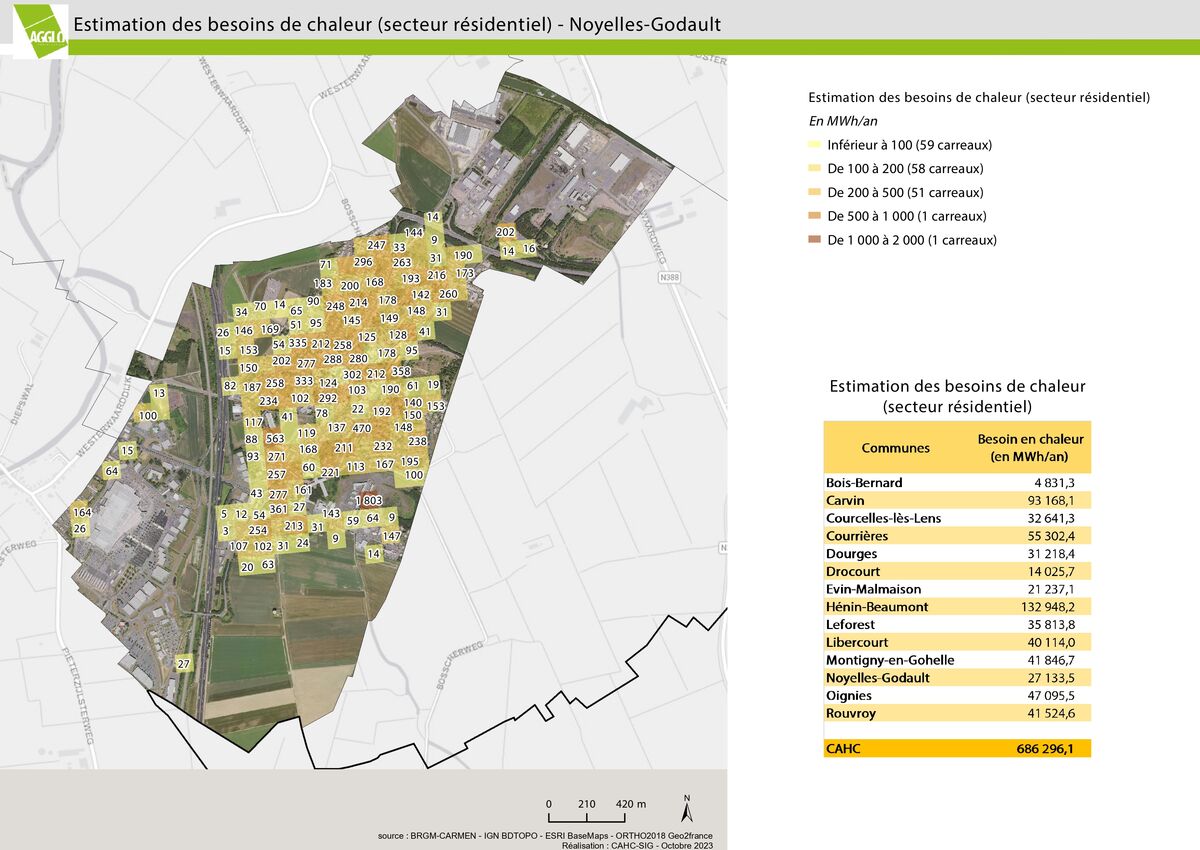Click the legend heading 'Estimation des besoins de chaleur'
Image resolution: width=1200 pixels, height=850 pixels.
[x=979, y=98]
